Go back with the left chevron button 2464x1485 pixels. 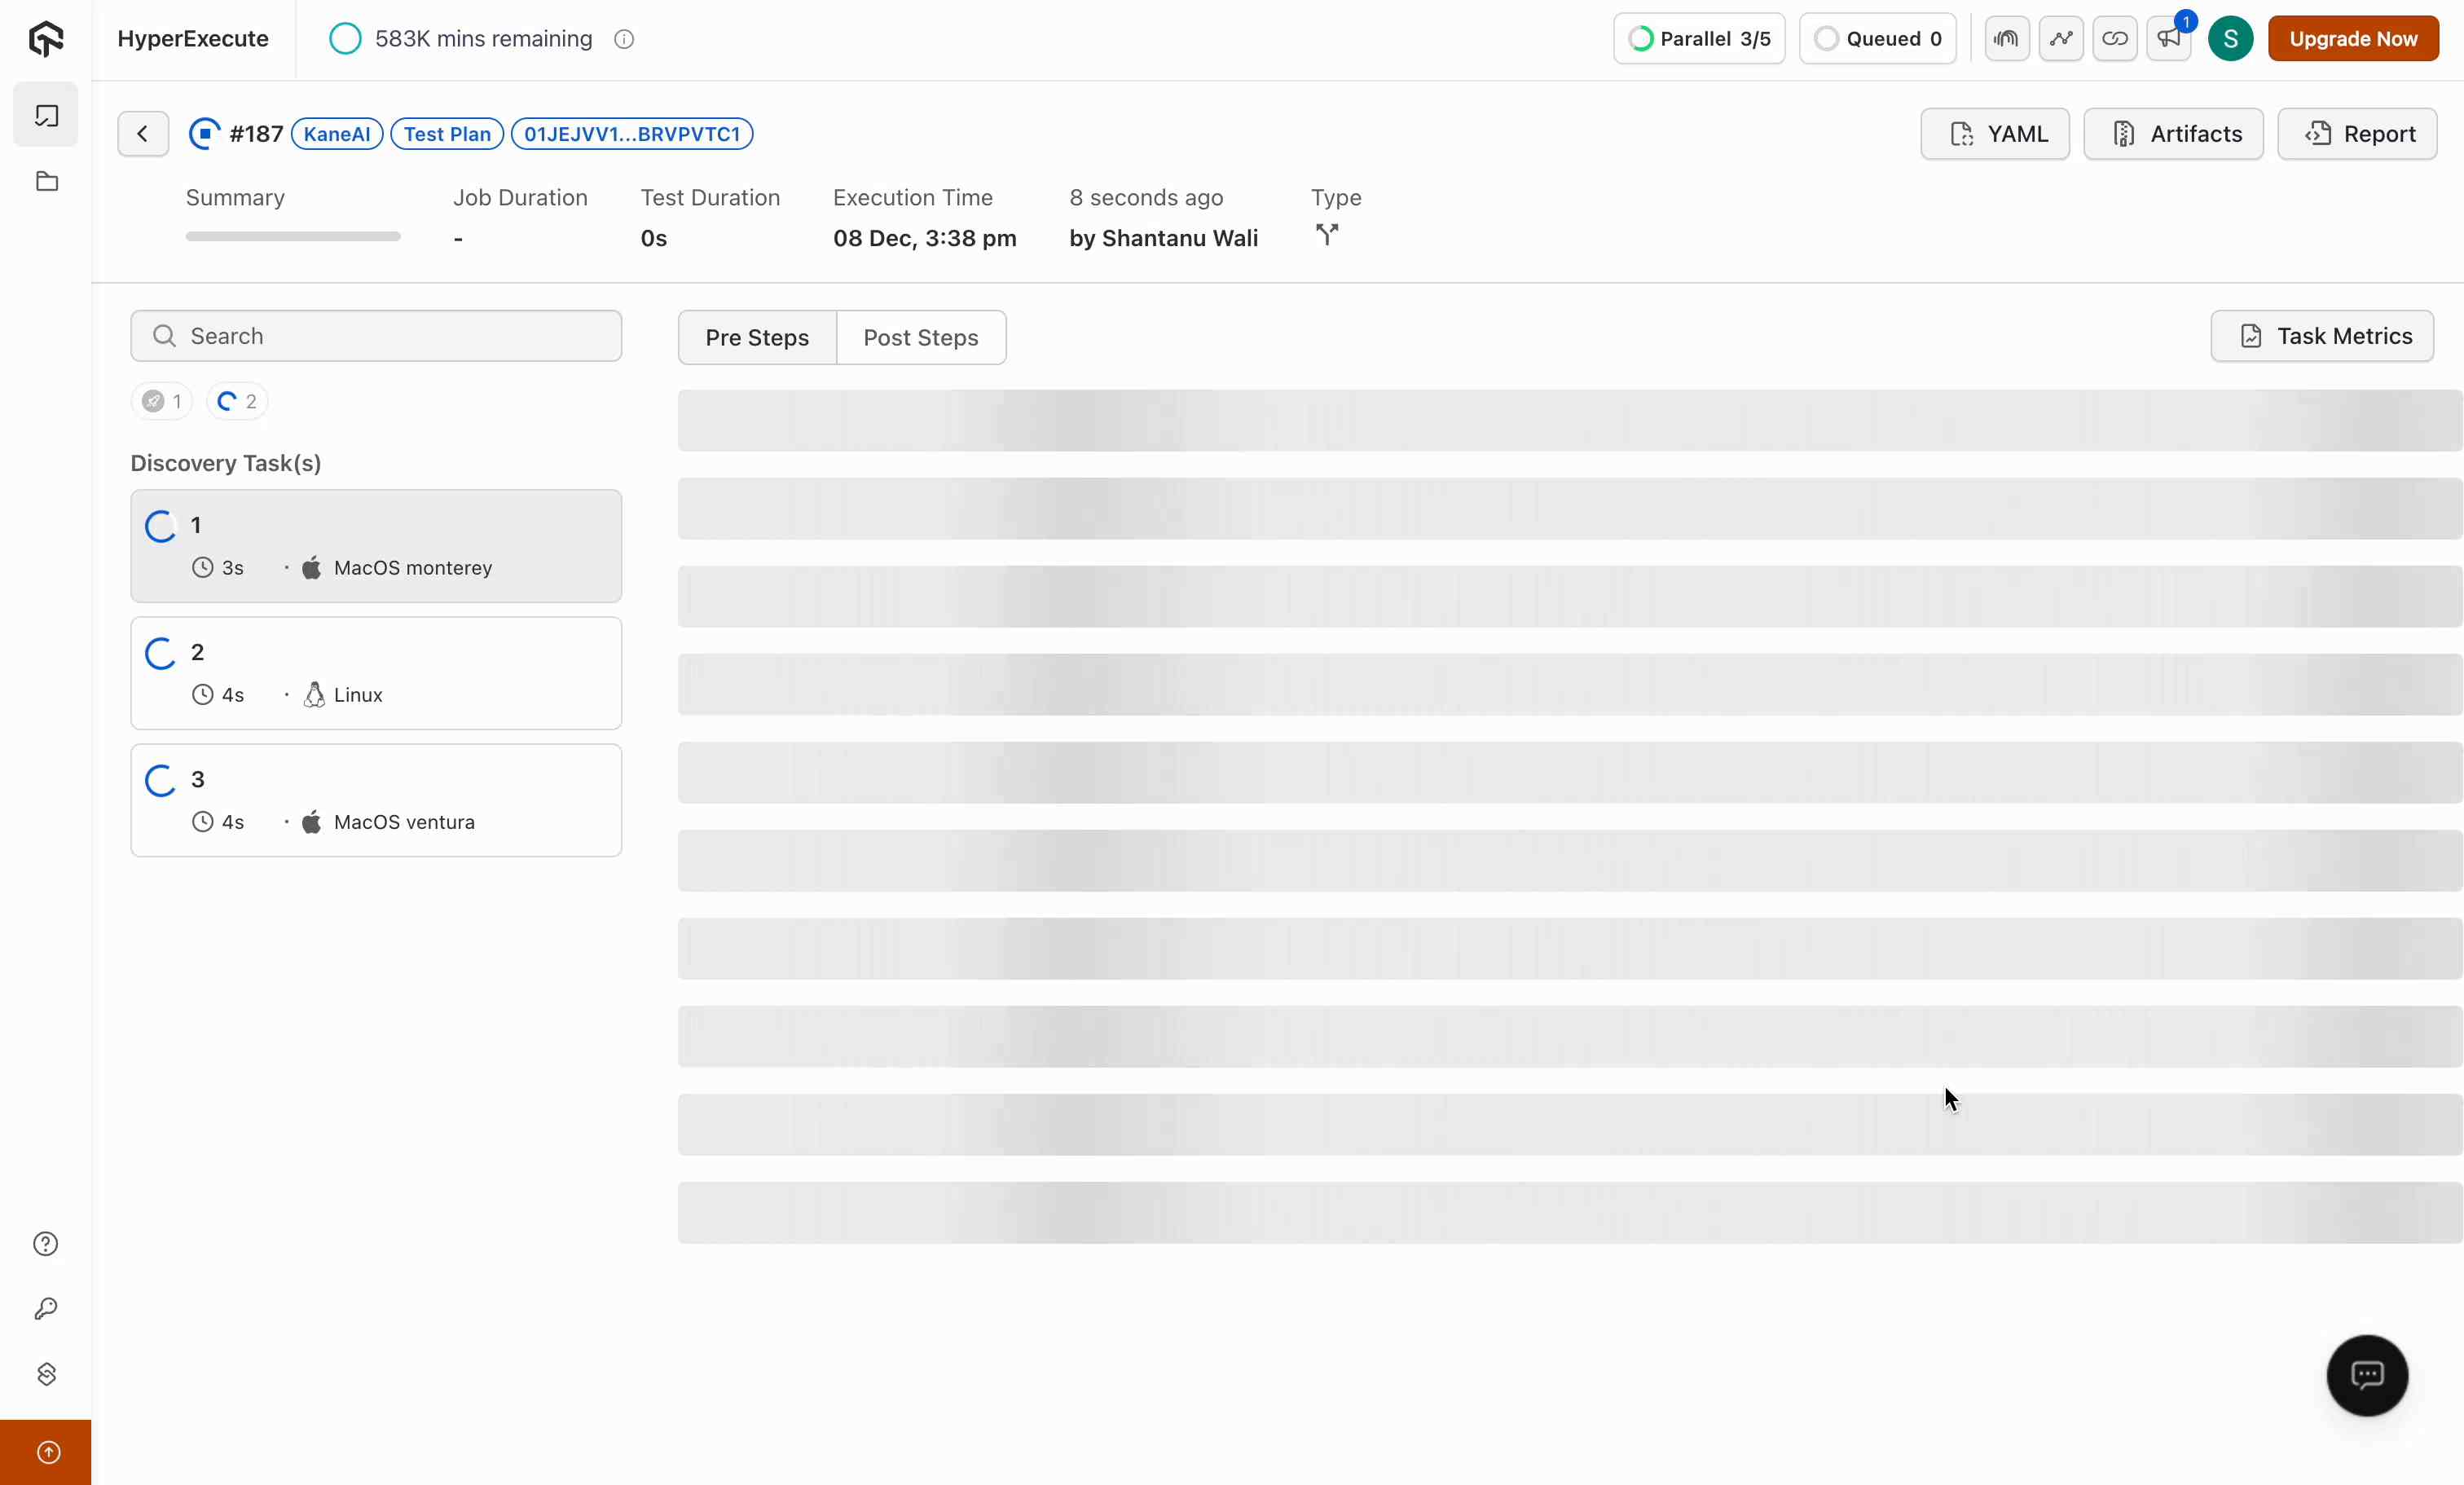click(x=143, y=133)
